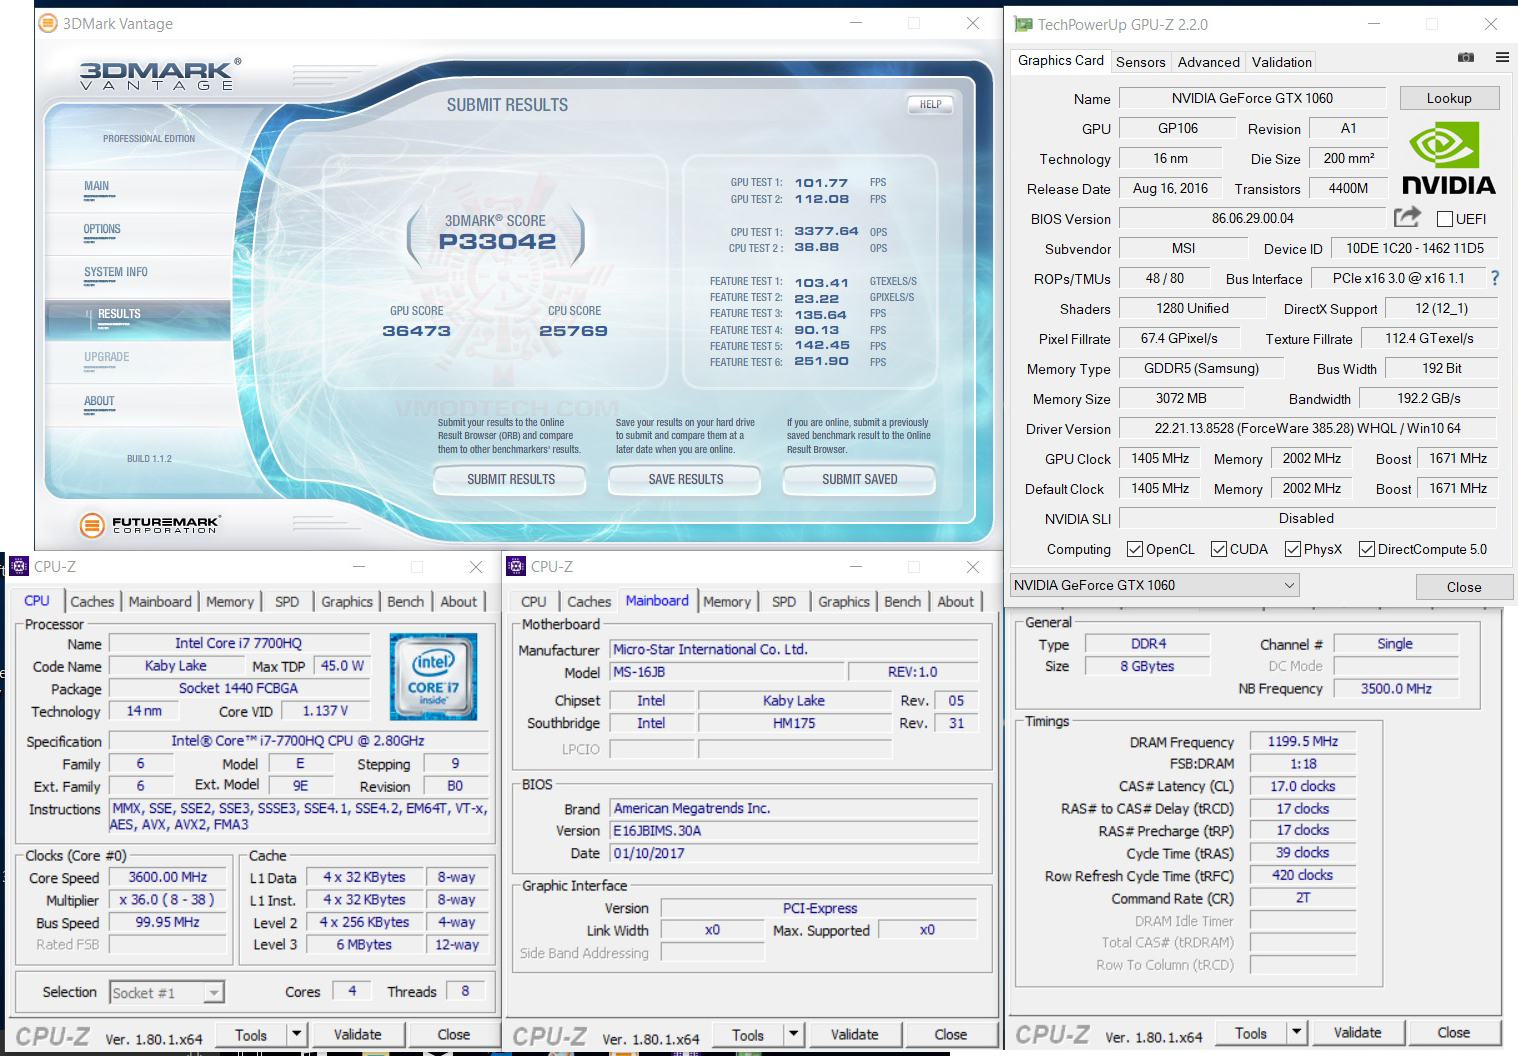This screenshot has height=1056, width=1518.
Task: Toggle the OpenCL checkbox
Action: (x=1134, y=549)
